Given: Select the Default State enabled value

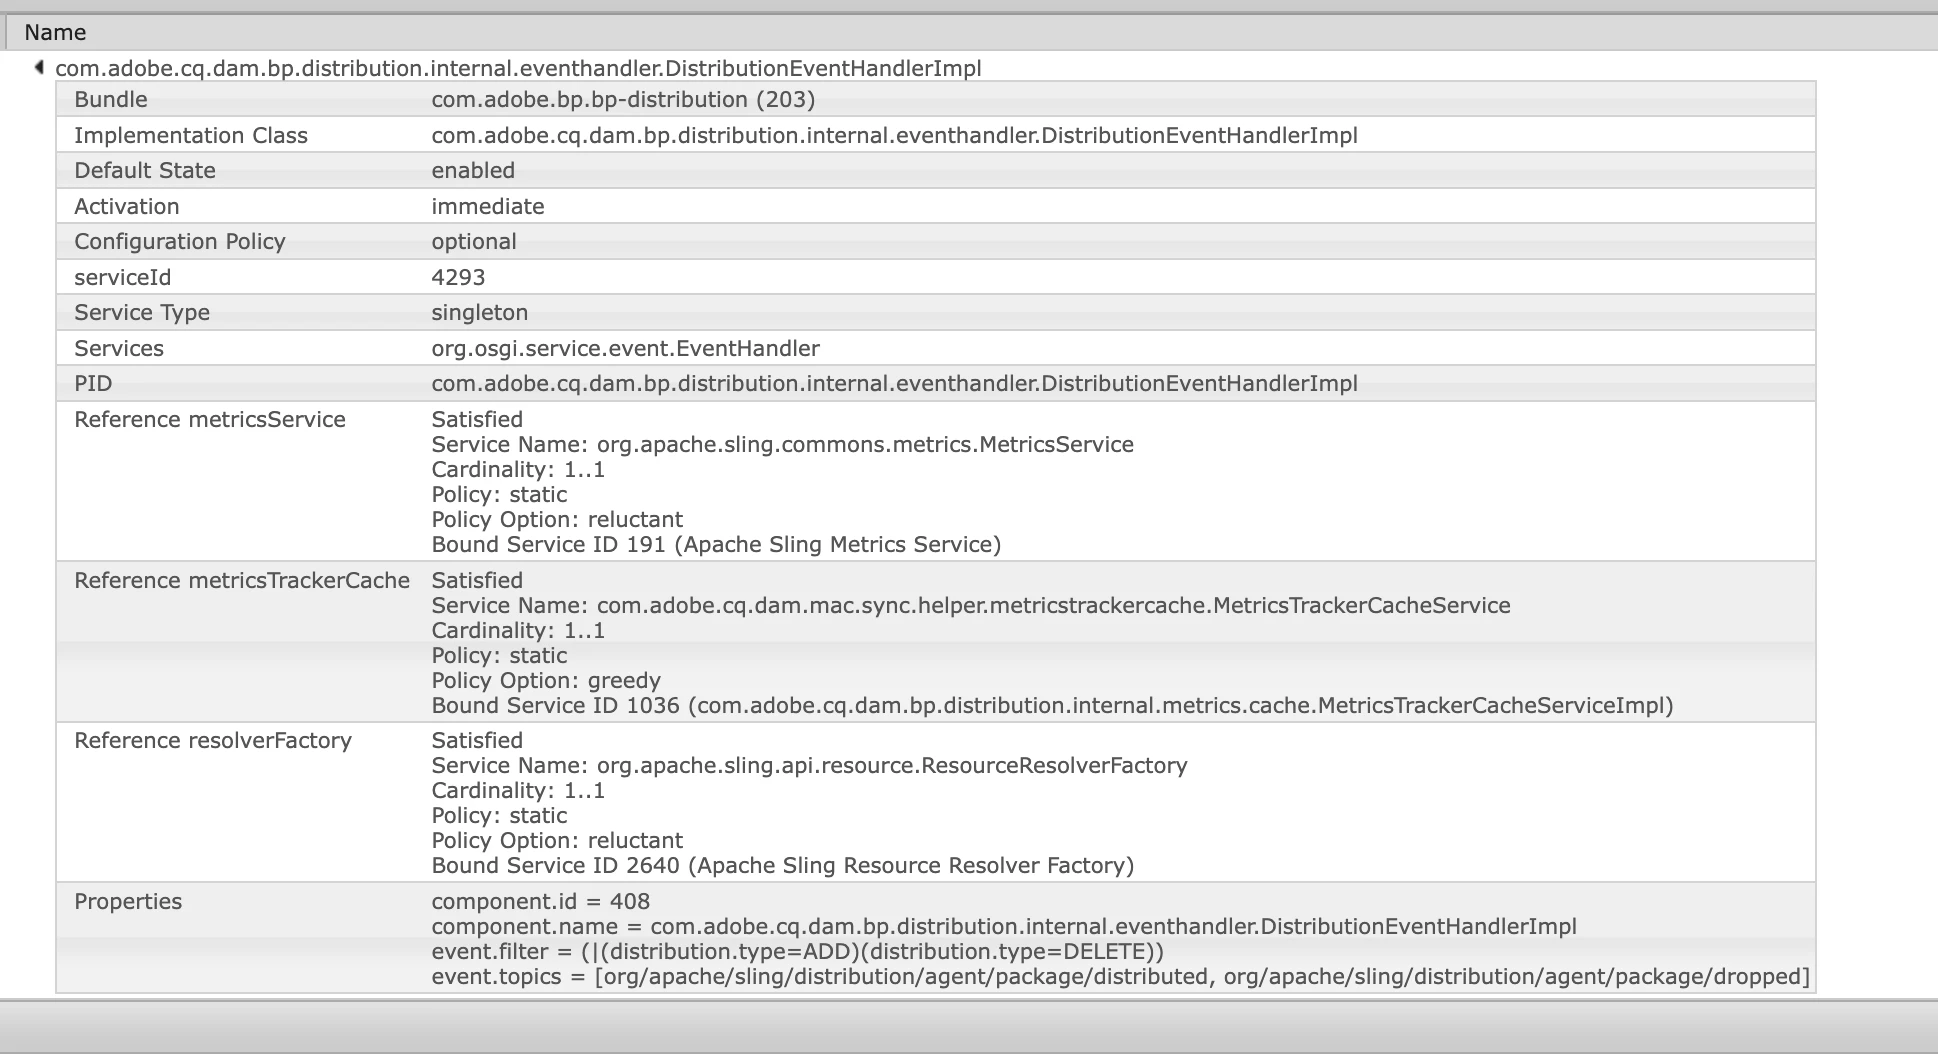Looking at the screenshot, I should [x=473, y=171].
